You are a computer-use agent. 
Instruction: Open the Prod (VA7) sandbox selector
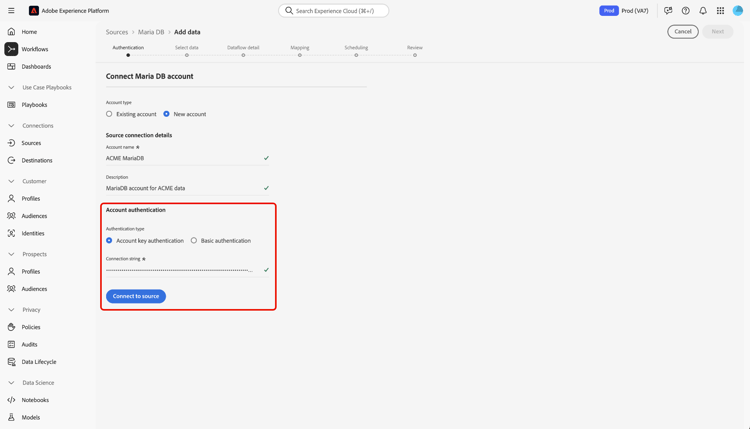[635, 11]
